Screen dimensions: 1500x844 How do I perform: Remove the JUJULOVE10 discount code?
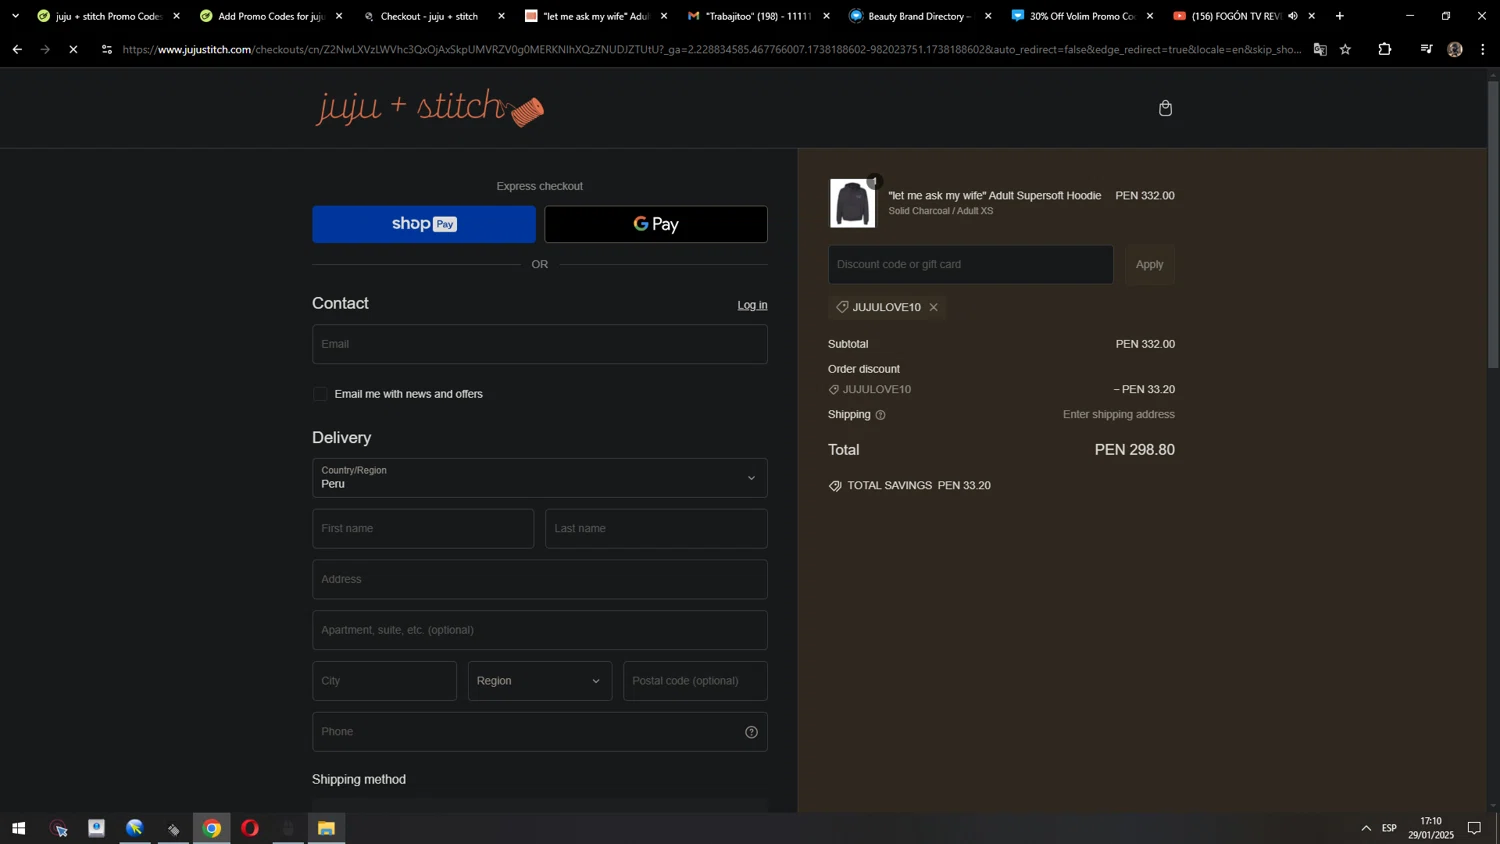click(x=933, y=307)
